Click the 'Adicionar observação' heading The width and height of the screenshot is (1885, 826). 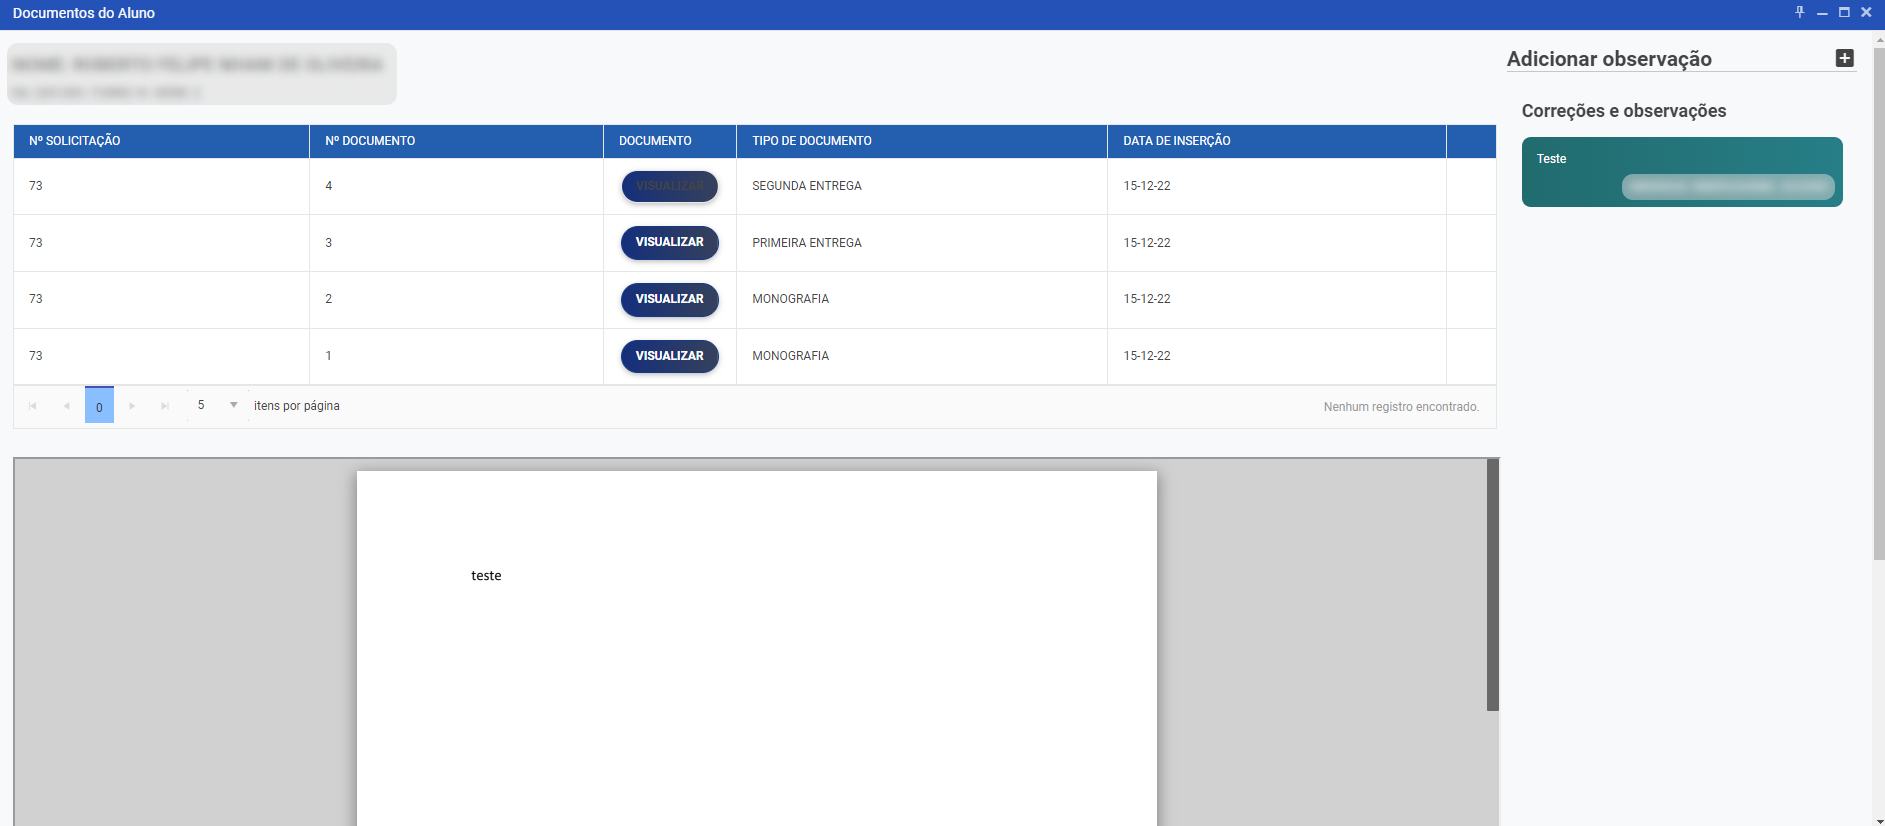1609,59
